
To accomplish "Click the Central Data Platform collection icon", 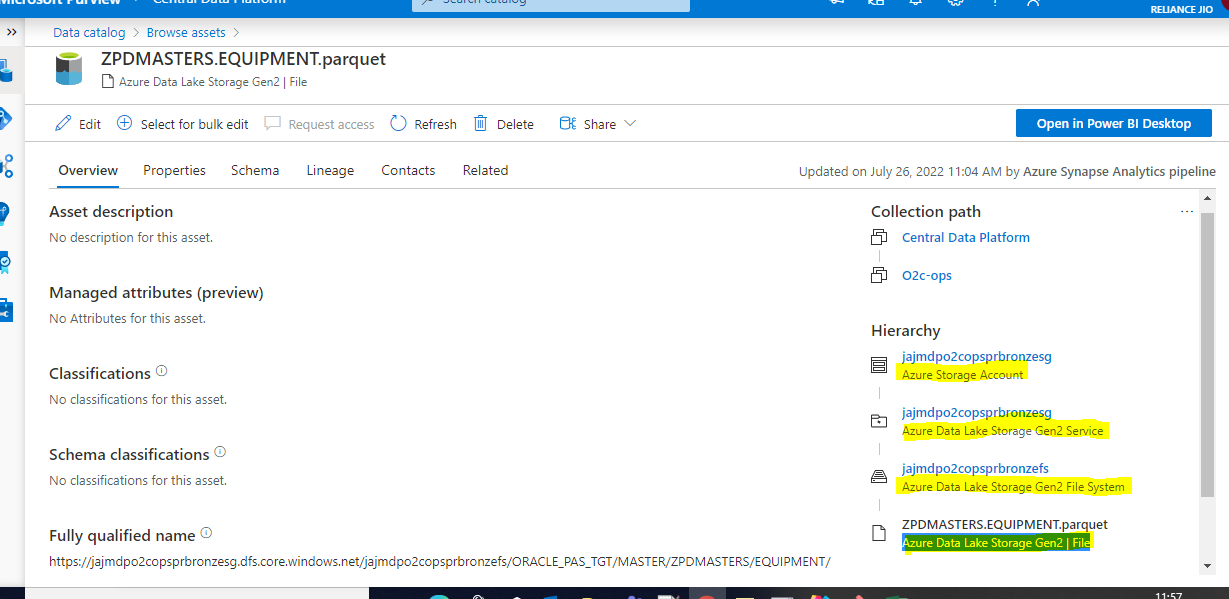I will (x=879, y=238).
